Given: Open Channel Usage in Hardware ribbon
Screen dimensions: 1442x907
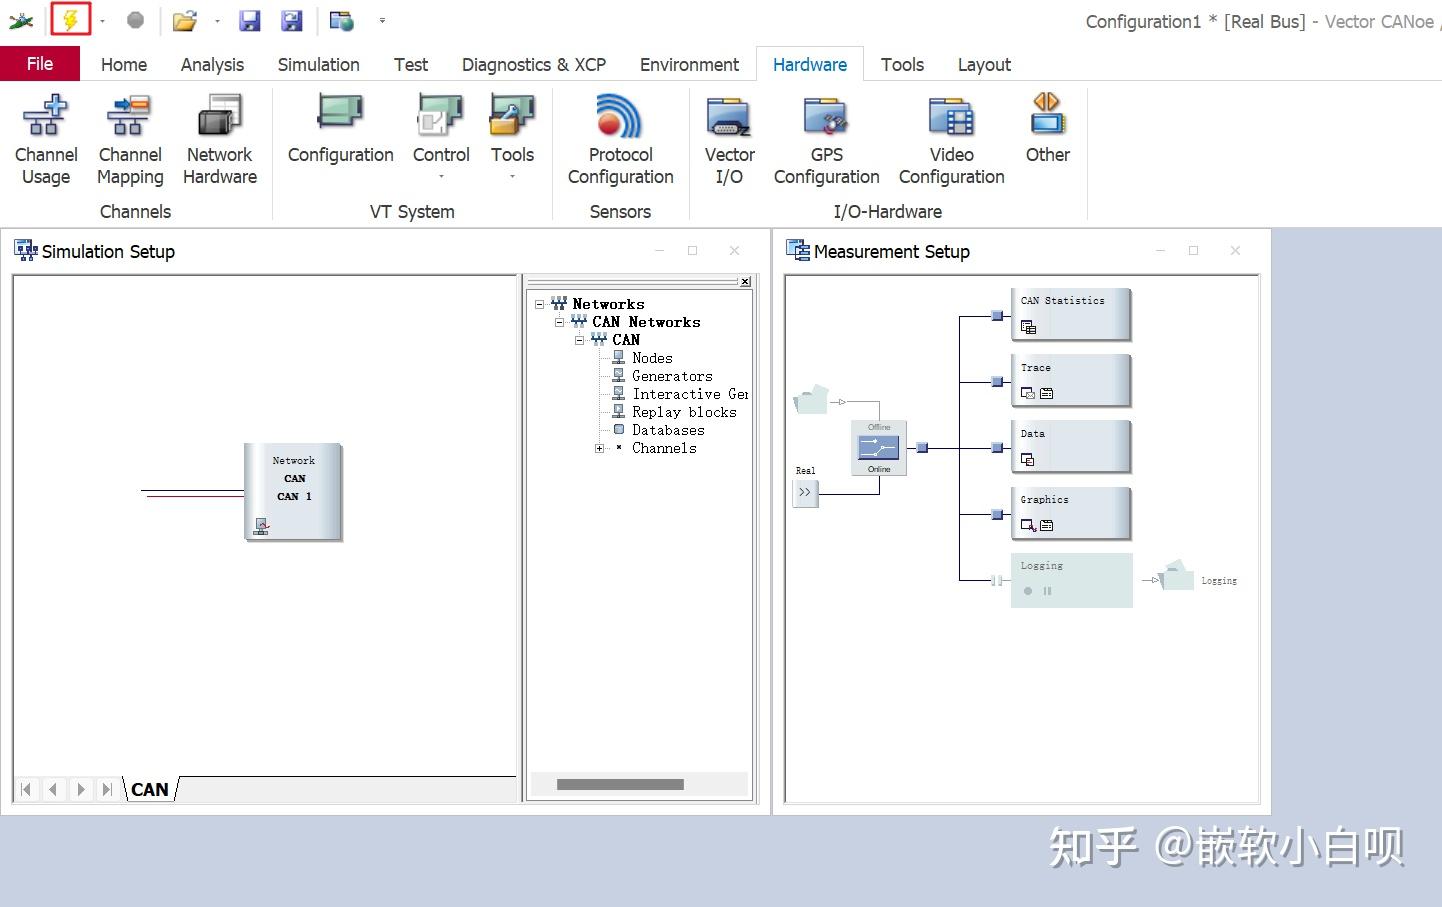Looking at the screenshot, I should pos(45,140).
